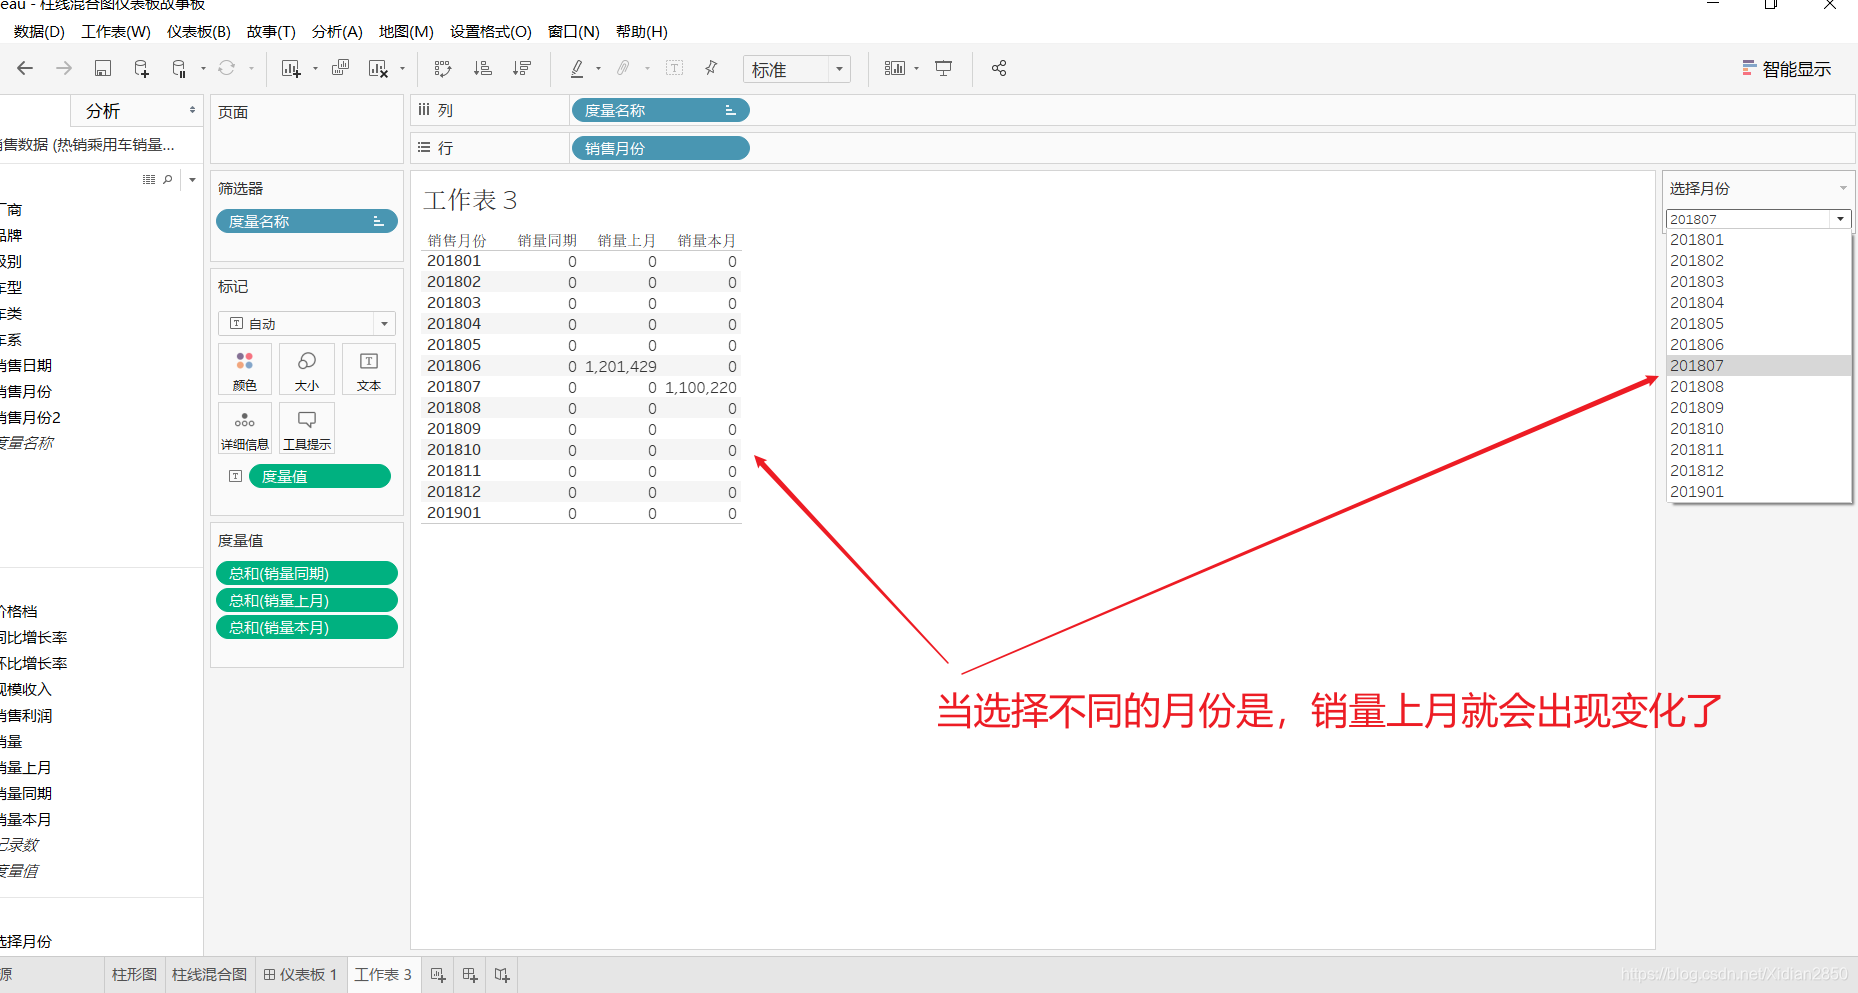
Task: Open the 帮助(H) menu
Action: 642,32
